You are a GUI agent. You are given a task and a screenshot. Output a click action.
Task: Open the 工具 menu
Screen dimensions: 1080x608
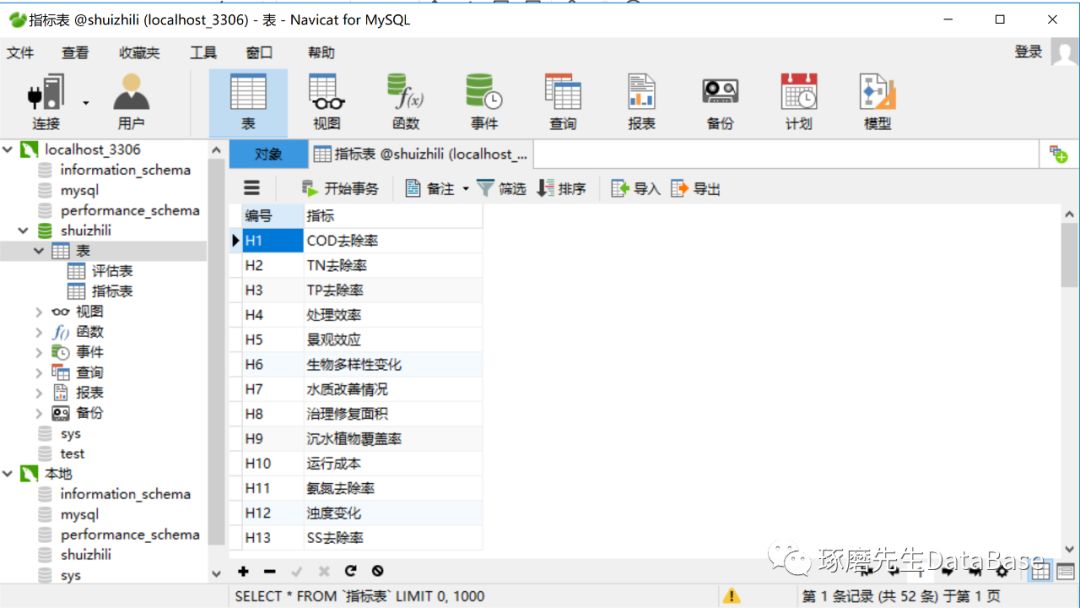(203, 52)
